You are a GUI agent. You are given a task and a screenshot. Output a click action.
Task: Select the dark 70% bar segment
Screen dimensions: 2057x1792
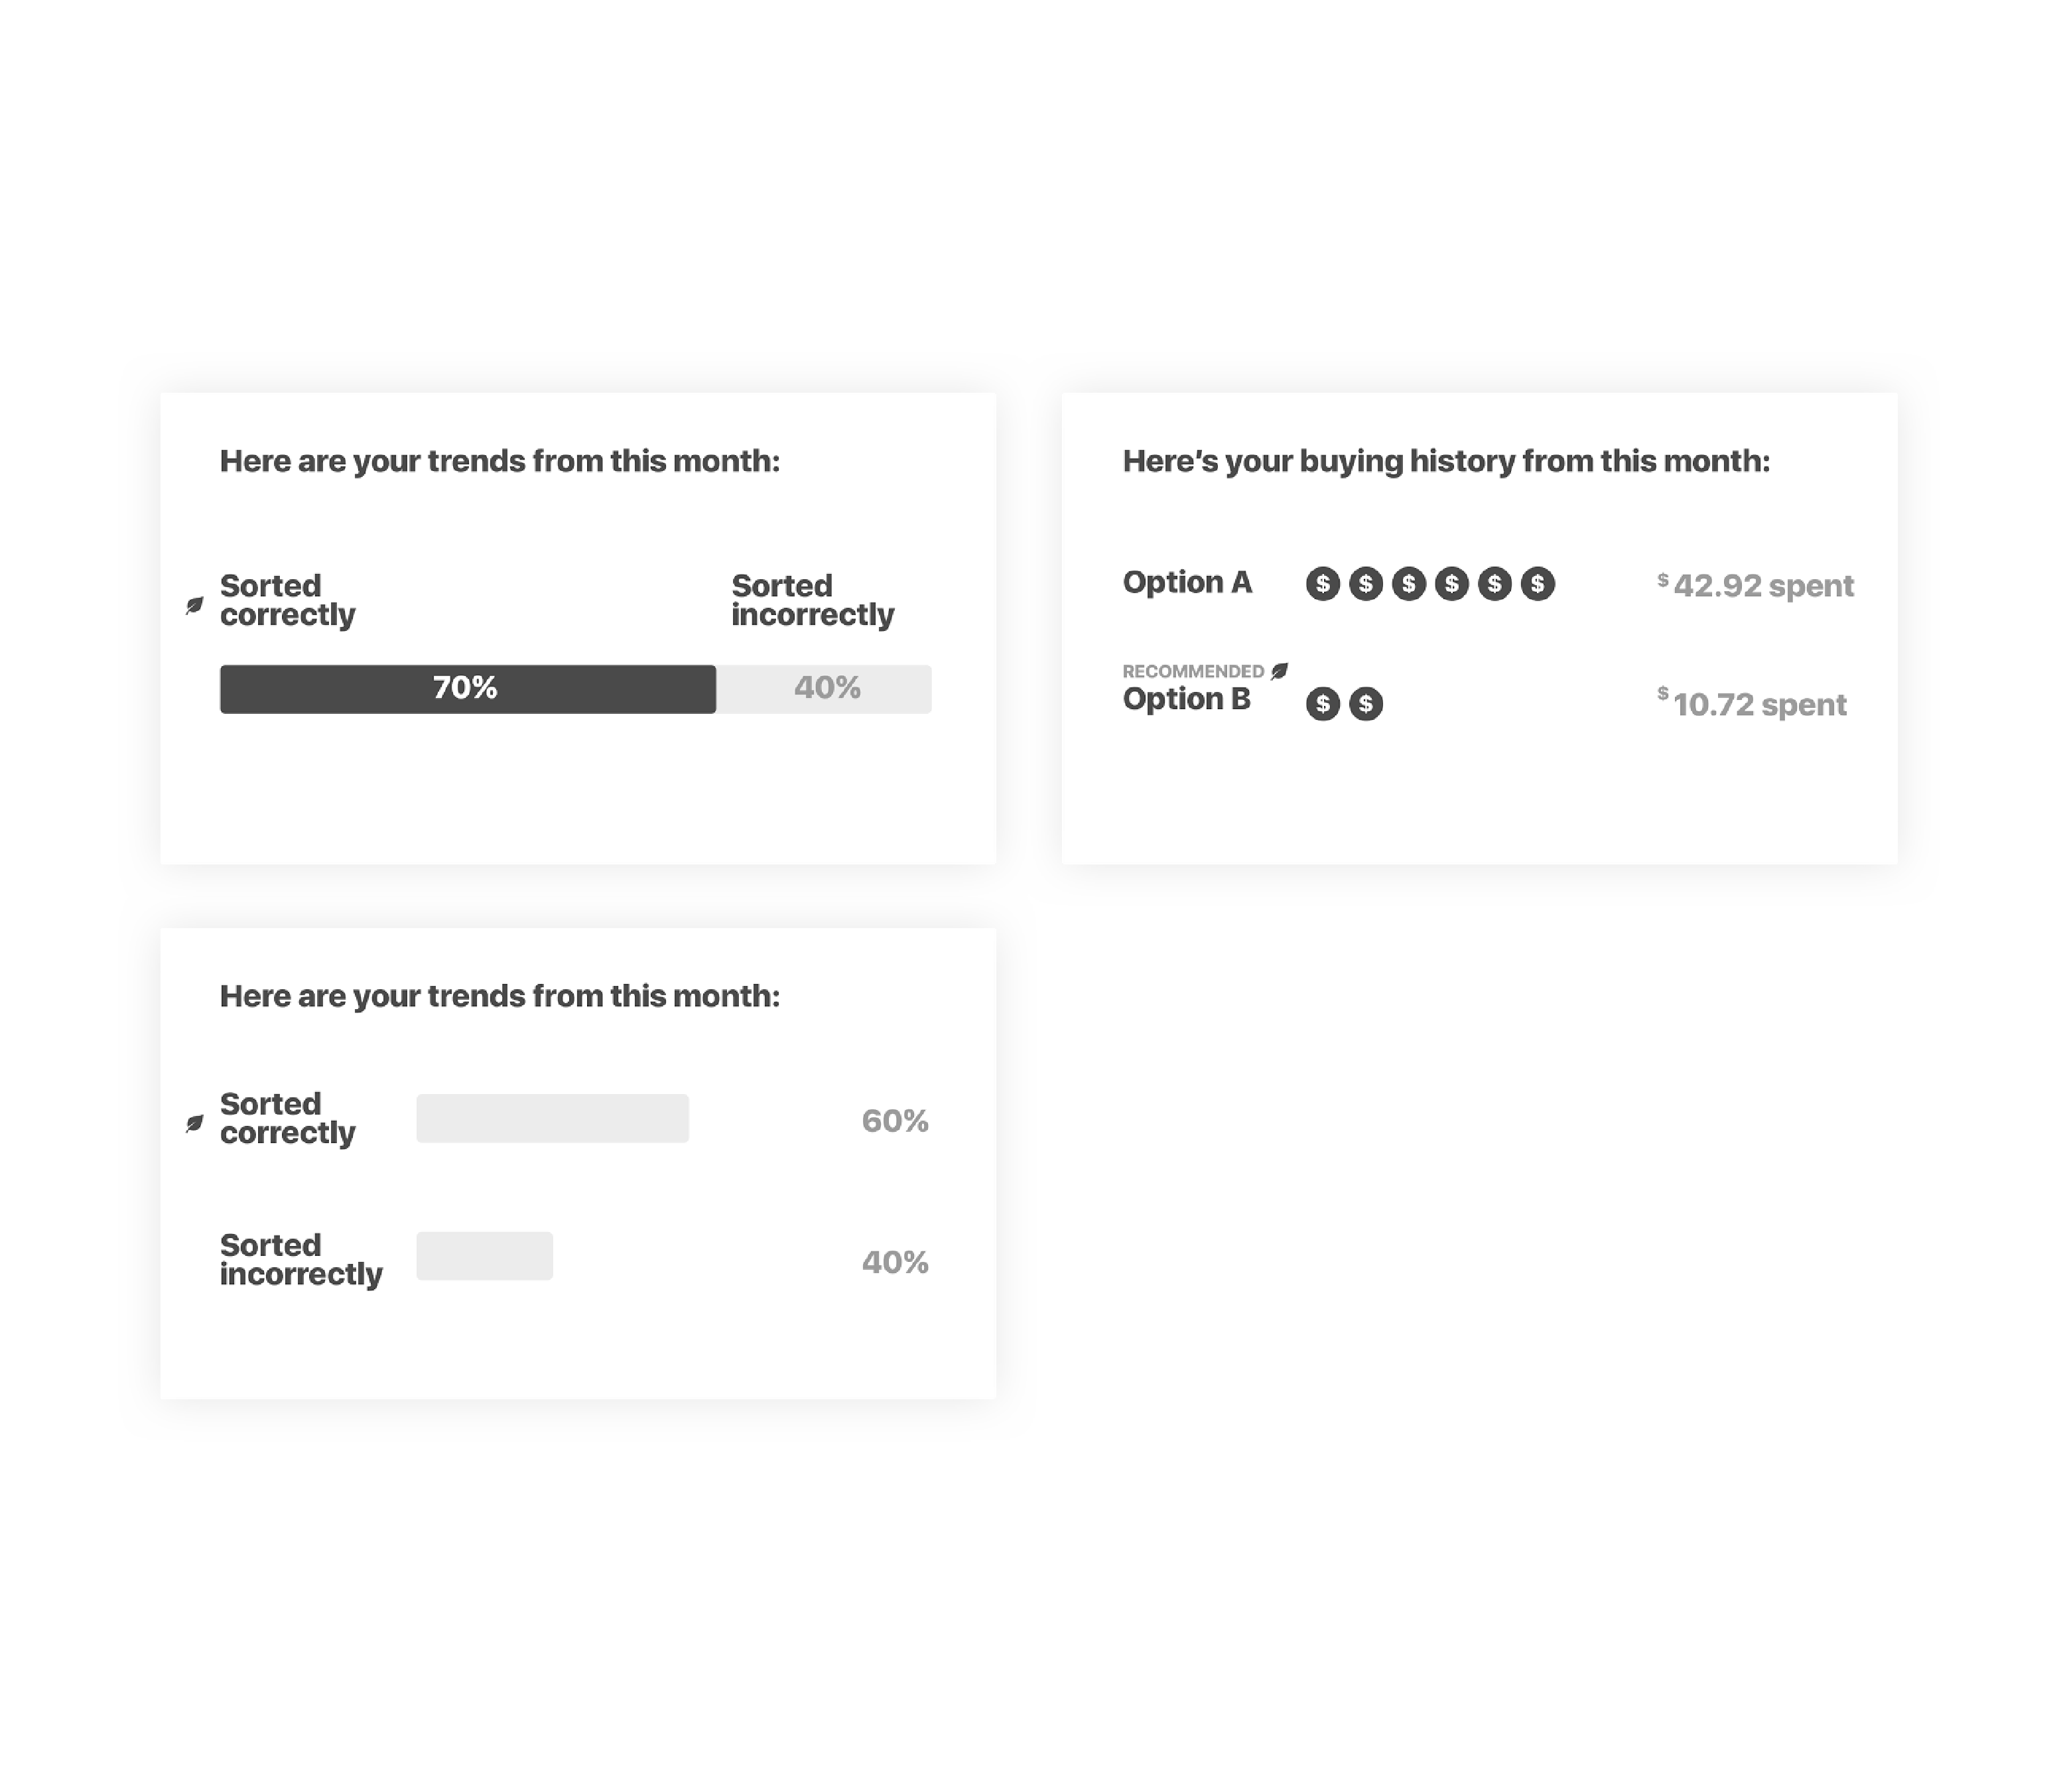(x=468, y=689)
